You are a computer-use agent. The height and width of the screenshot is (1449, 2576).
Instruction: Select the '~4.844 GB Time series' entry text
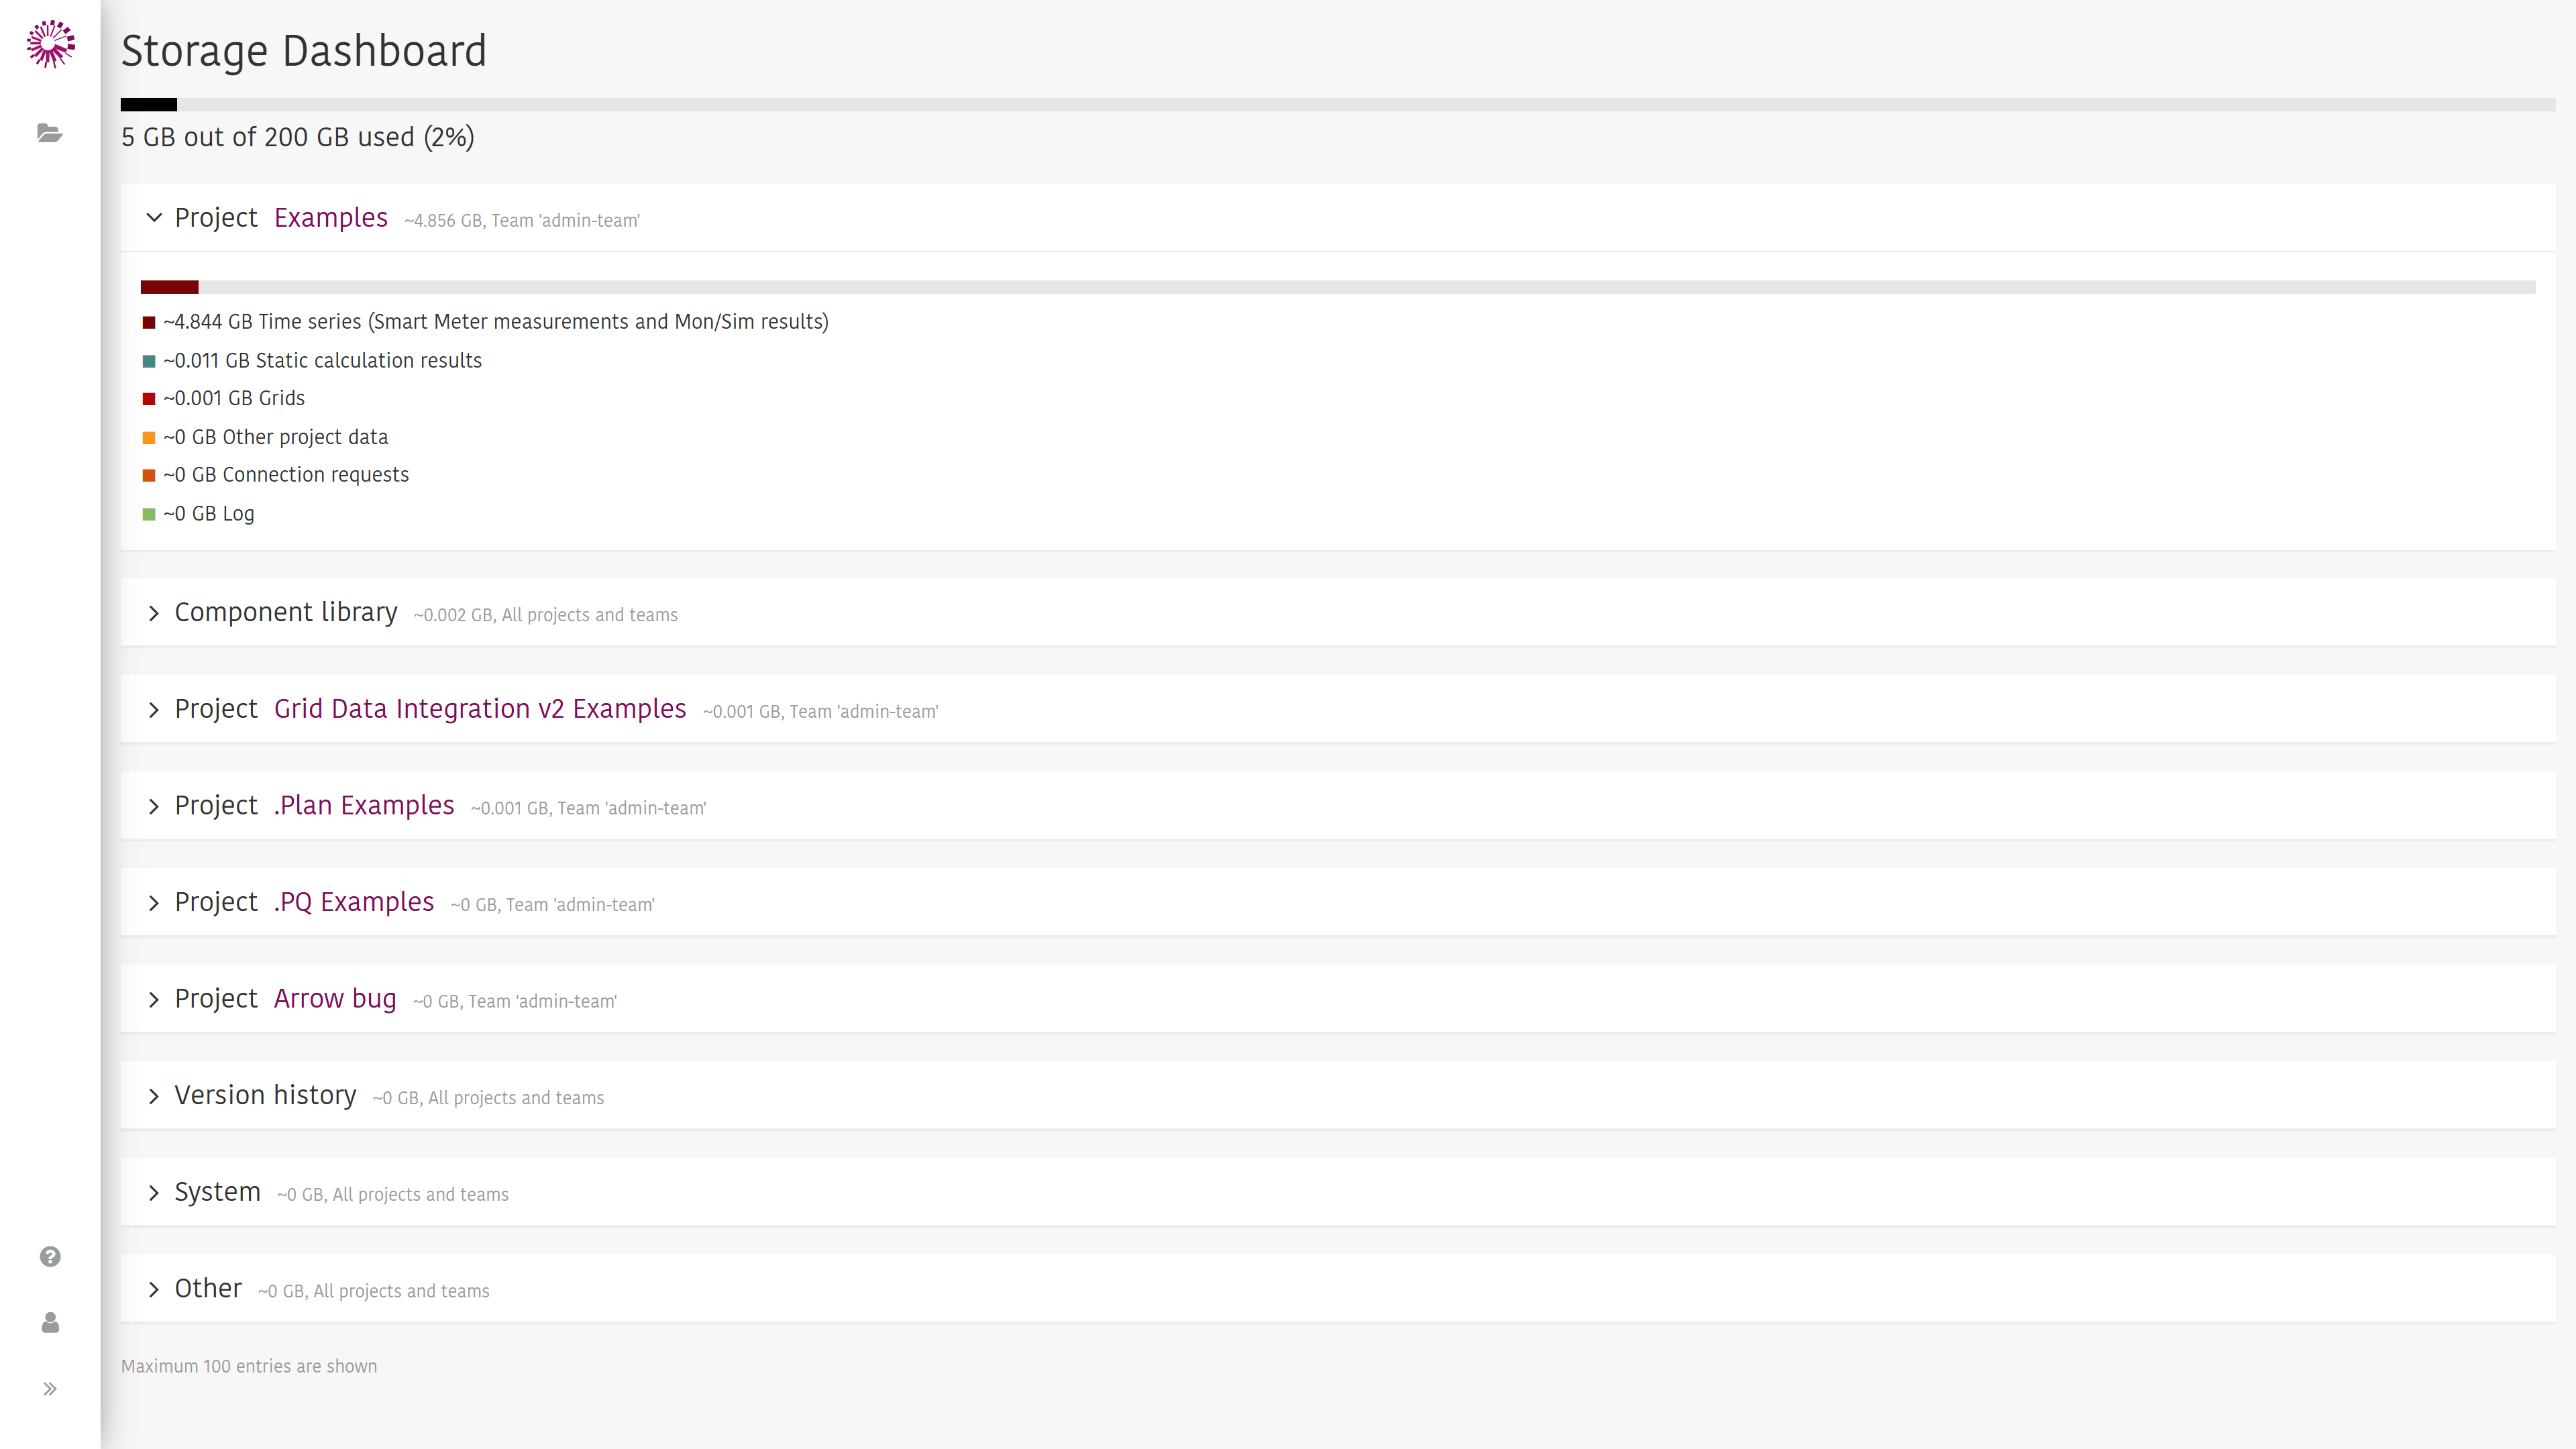[496, 322]
